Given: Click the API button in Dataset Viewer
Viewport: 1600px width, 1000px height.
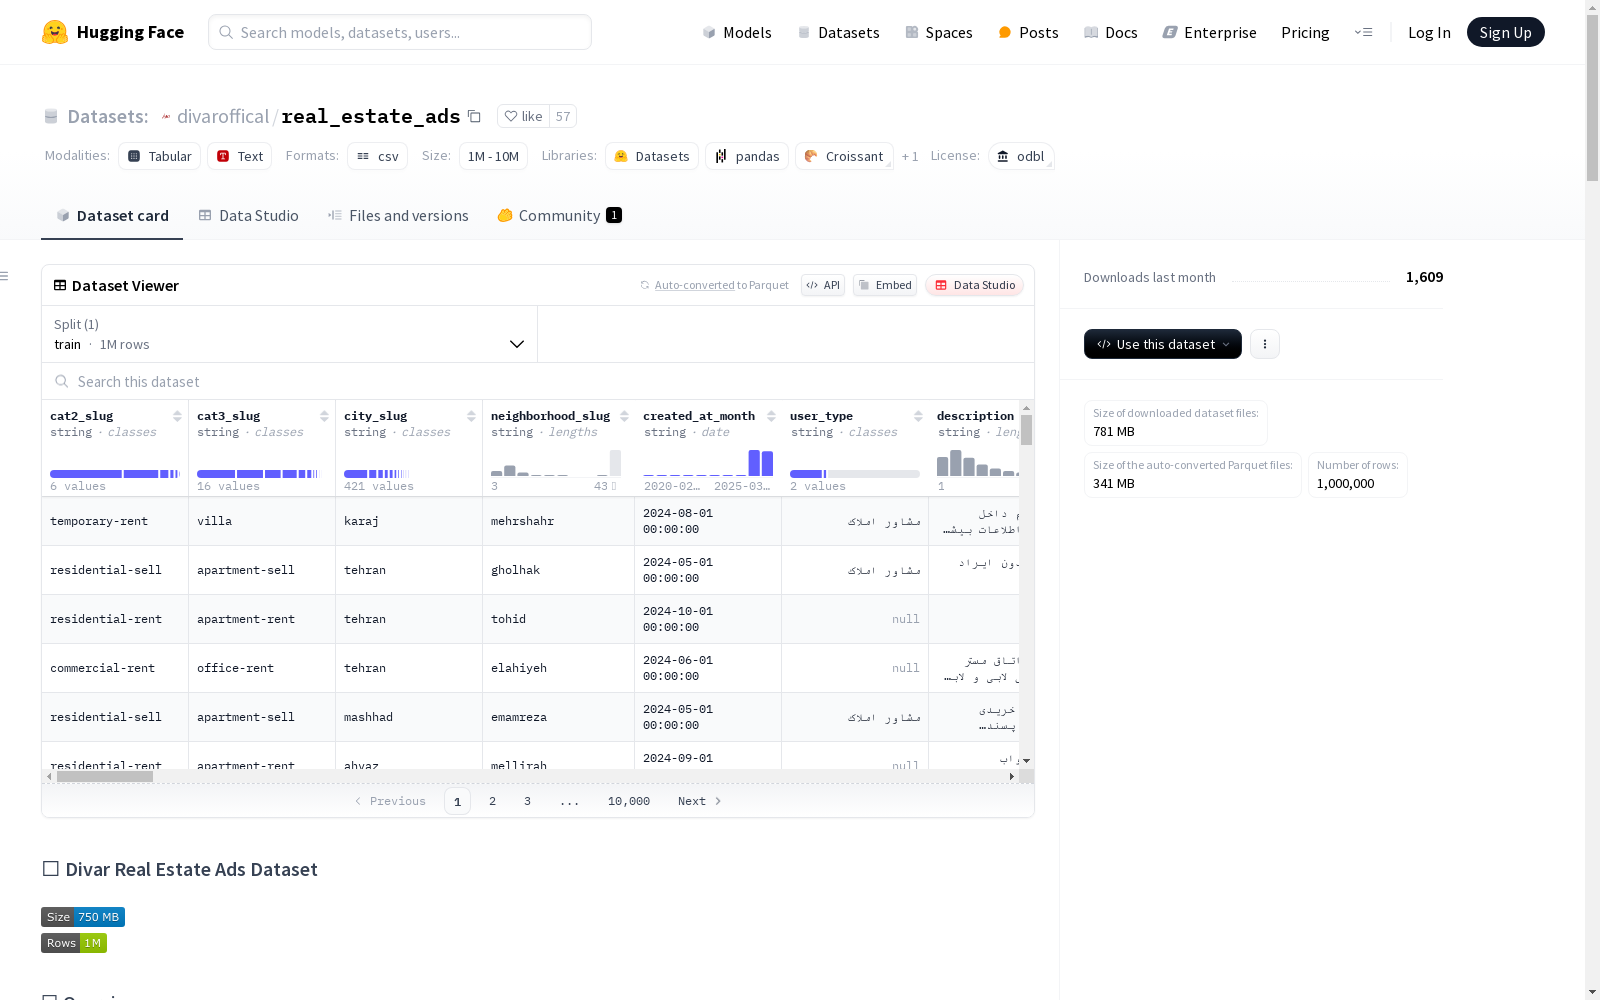Looking at the screenshot, I should click(x=823, y=285).
